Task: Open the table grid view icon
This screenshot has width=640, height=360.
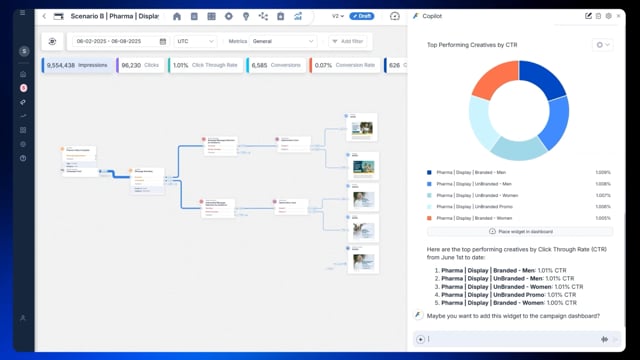Action: [x=211, y=16]
